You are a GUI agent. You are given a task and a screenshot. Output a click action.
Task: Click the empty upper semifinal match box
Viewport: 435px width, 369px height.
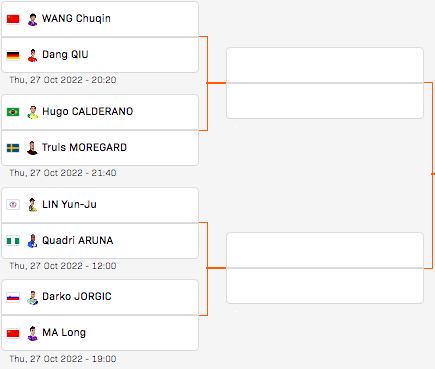point(325,83)
